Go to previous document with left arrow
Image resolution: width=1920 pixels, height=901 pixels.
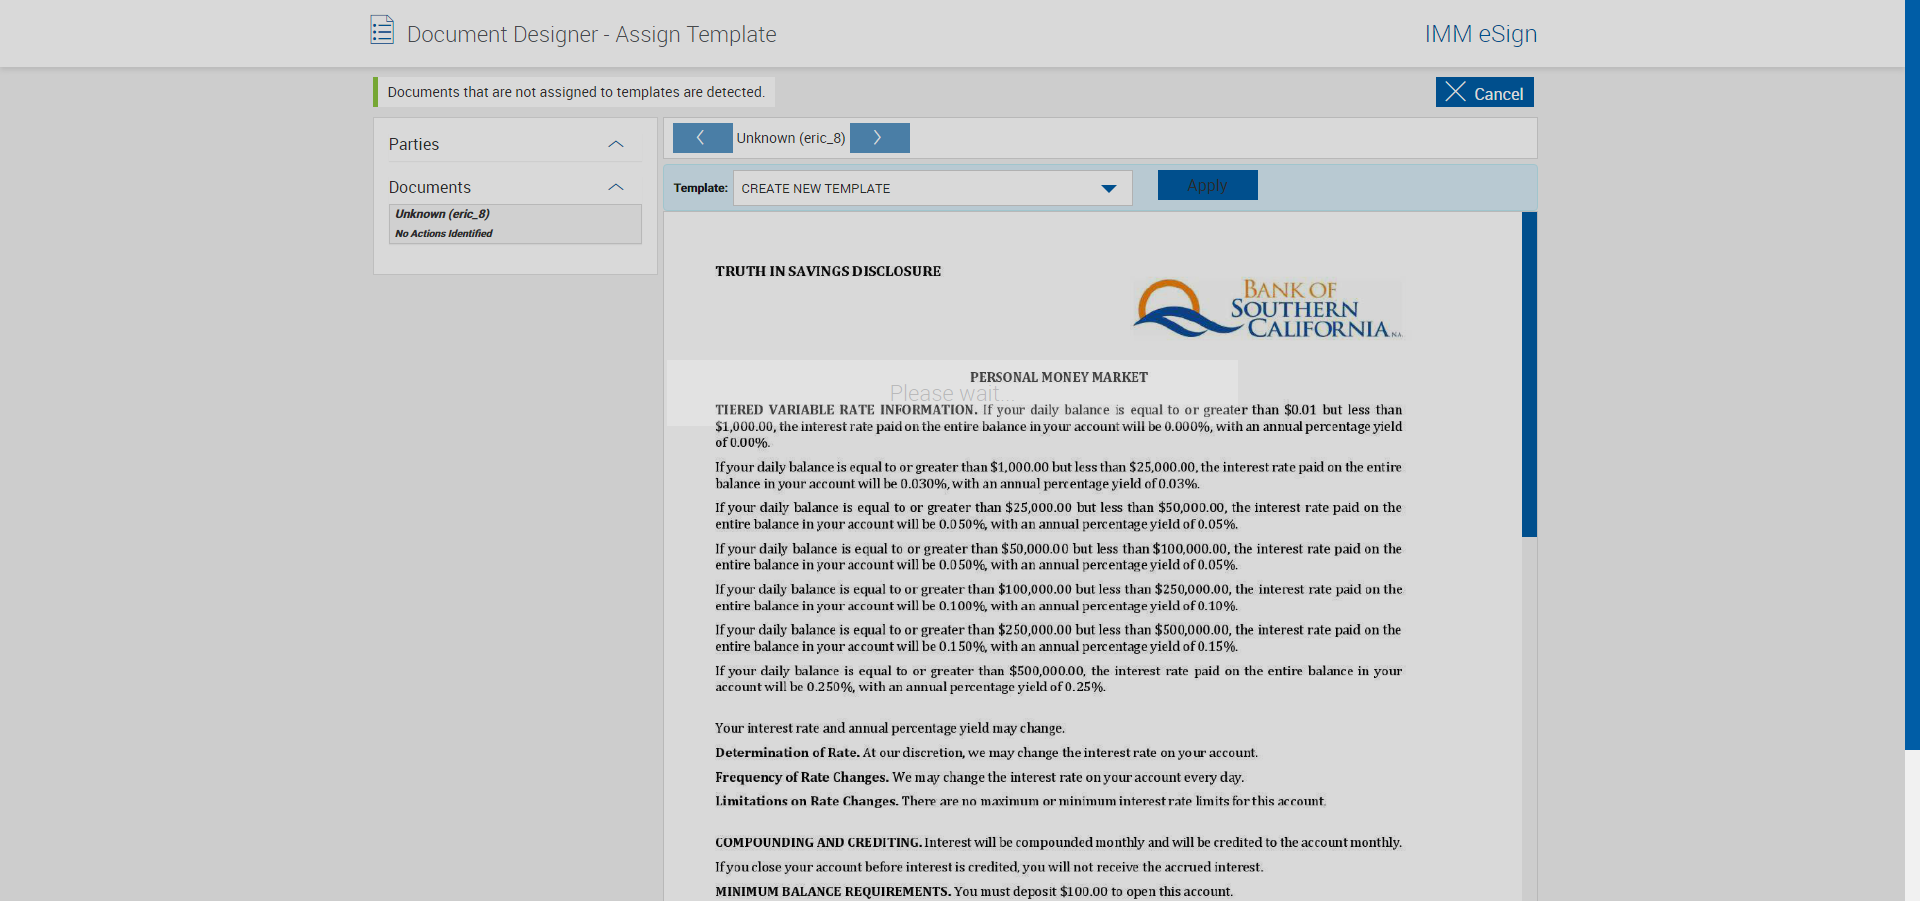[702, 138]
